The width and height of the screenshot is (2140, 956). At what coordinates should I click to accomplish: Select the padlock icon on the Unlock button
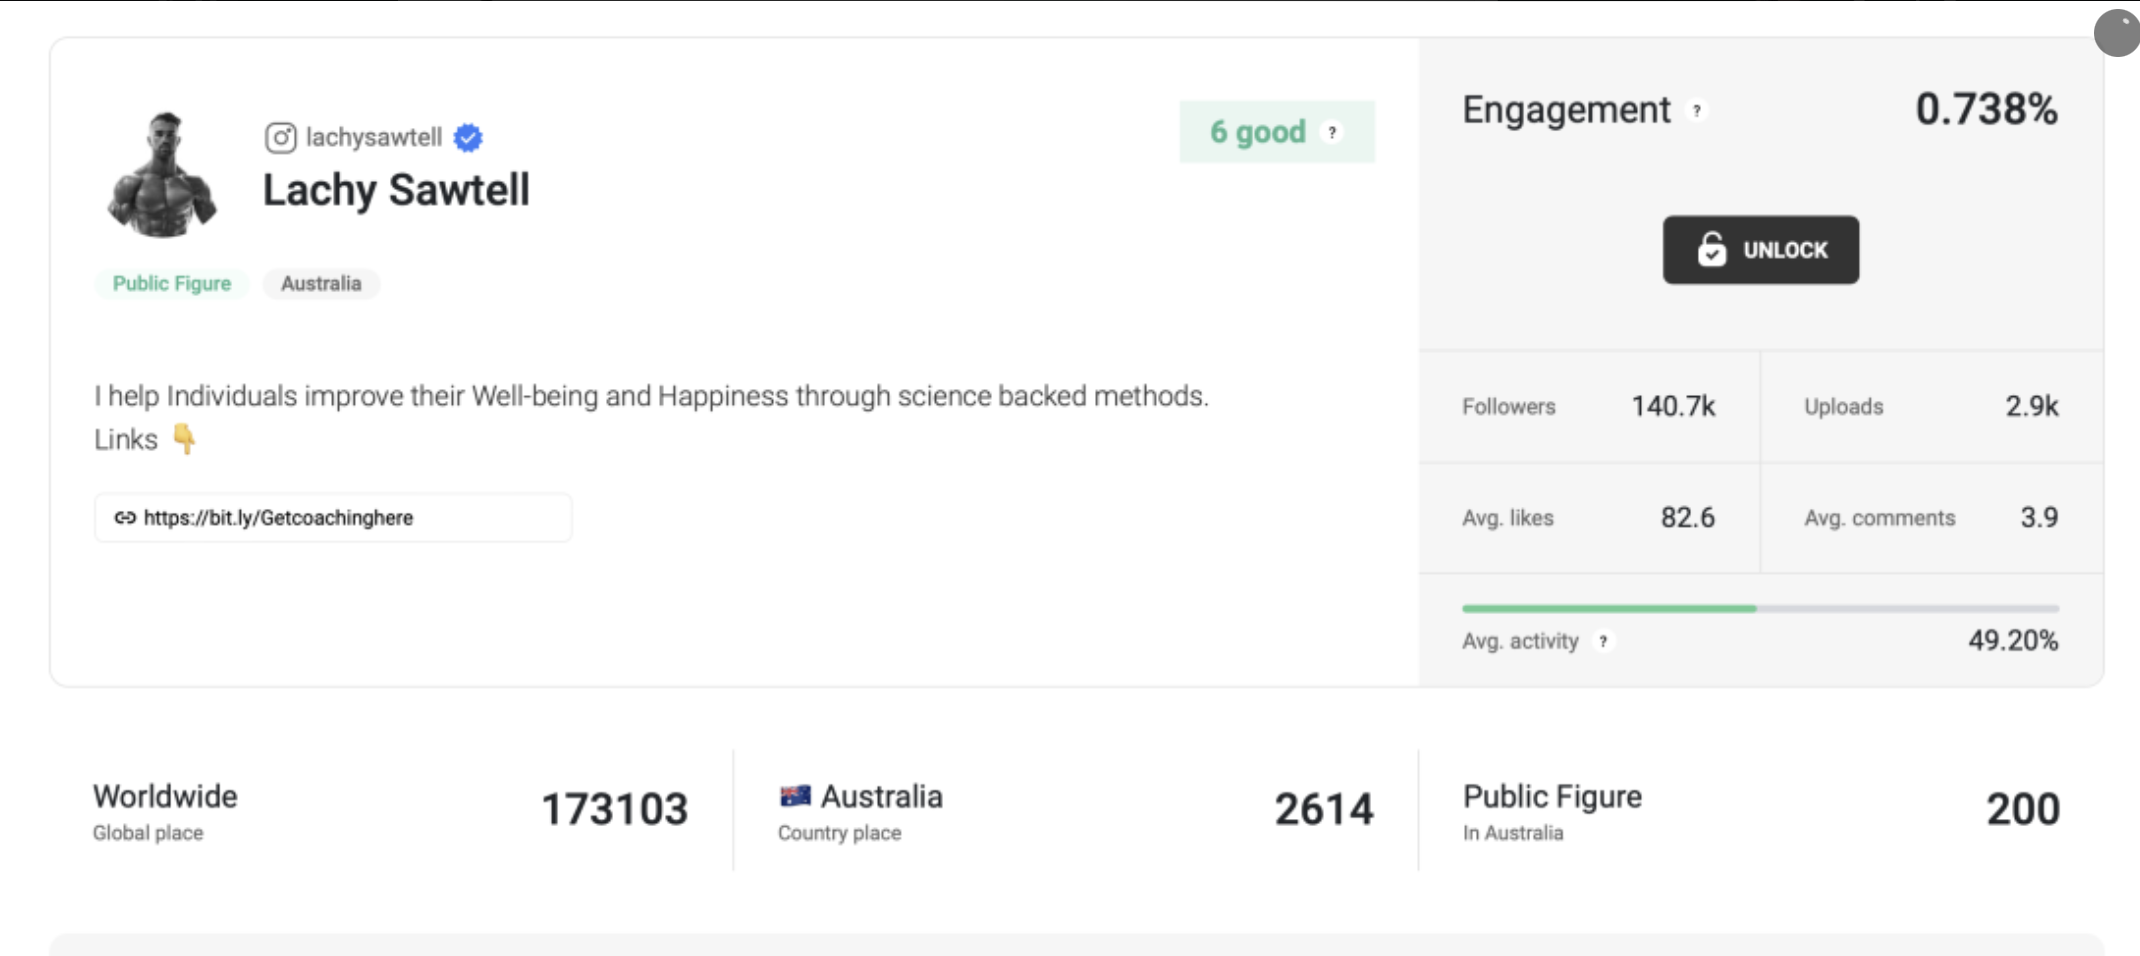1712,250
